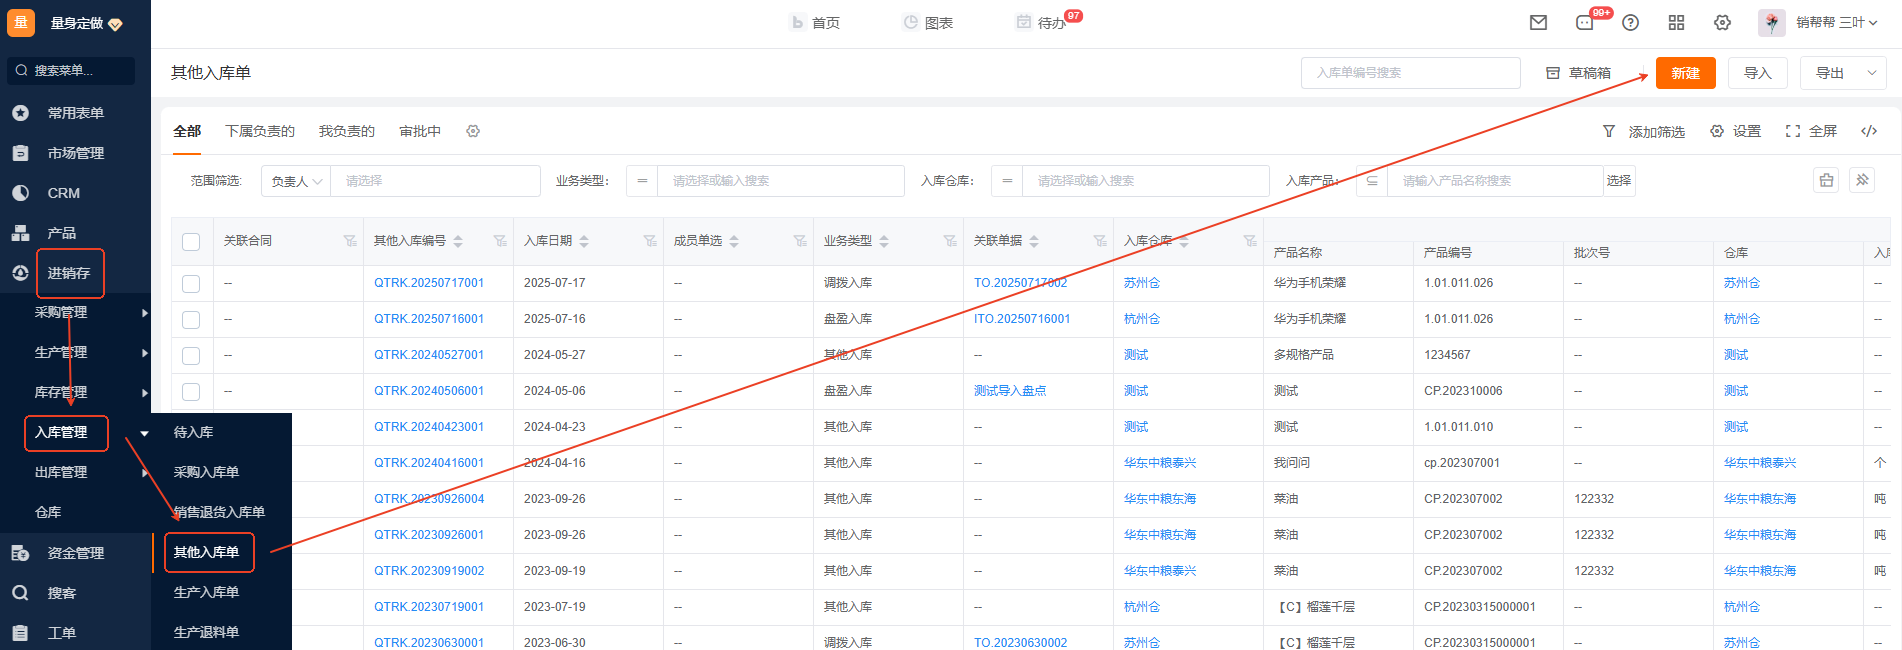Focus the 入库单编号搜索 search field
The height and width of the screenshot is (650, 1902).
click(1411, 73)
